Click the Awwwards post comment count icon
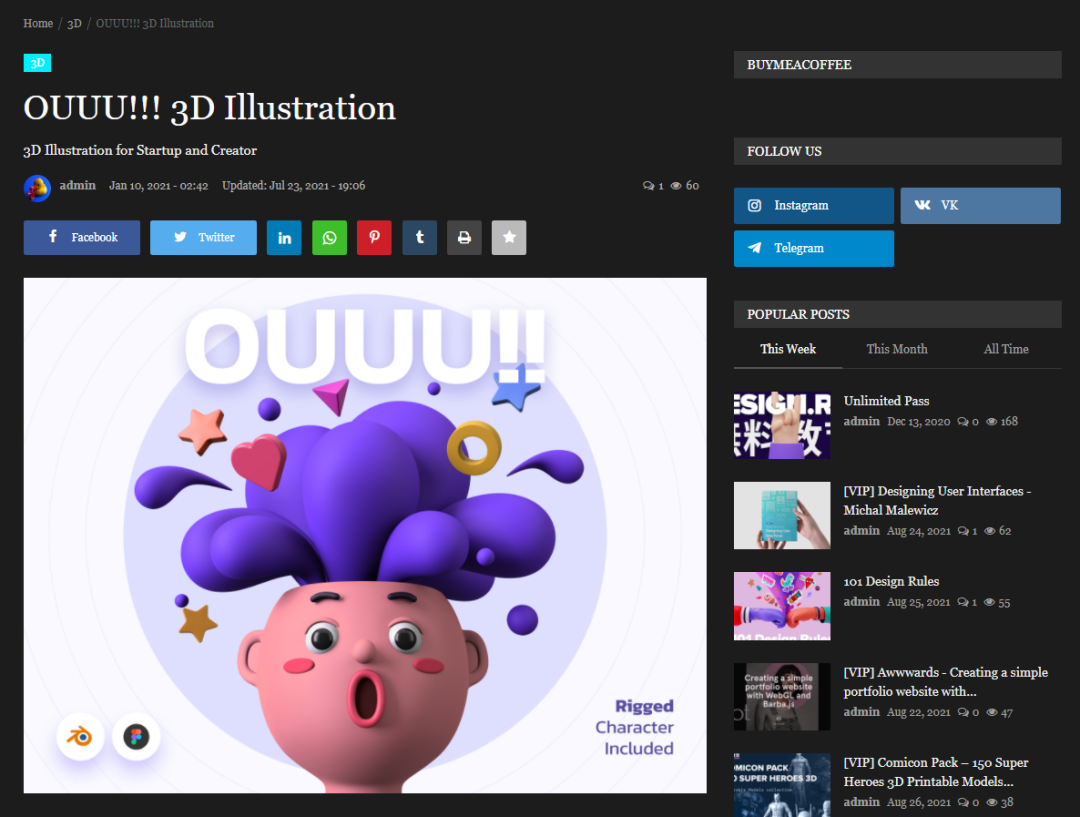 coord(963,712)
